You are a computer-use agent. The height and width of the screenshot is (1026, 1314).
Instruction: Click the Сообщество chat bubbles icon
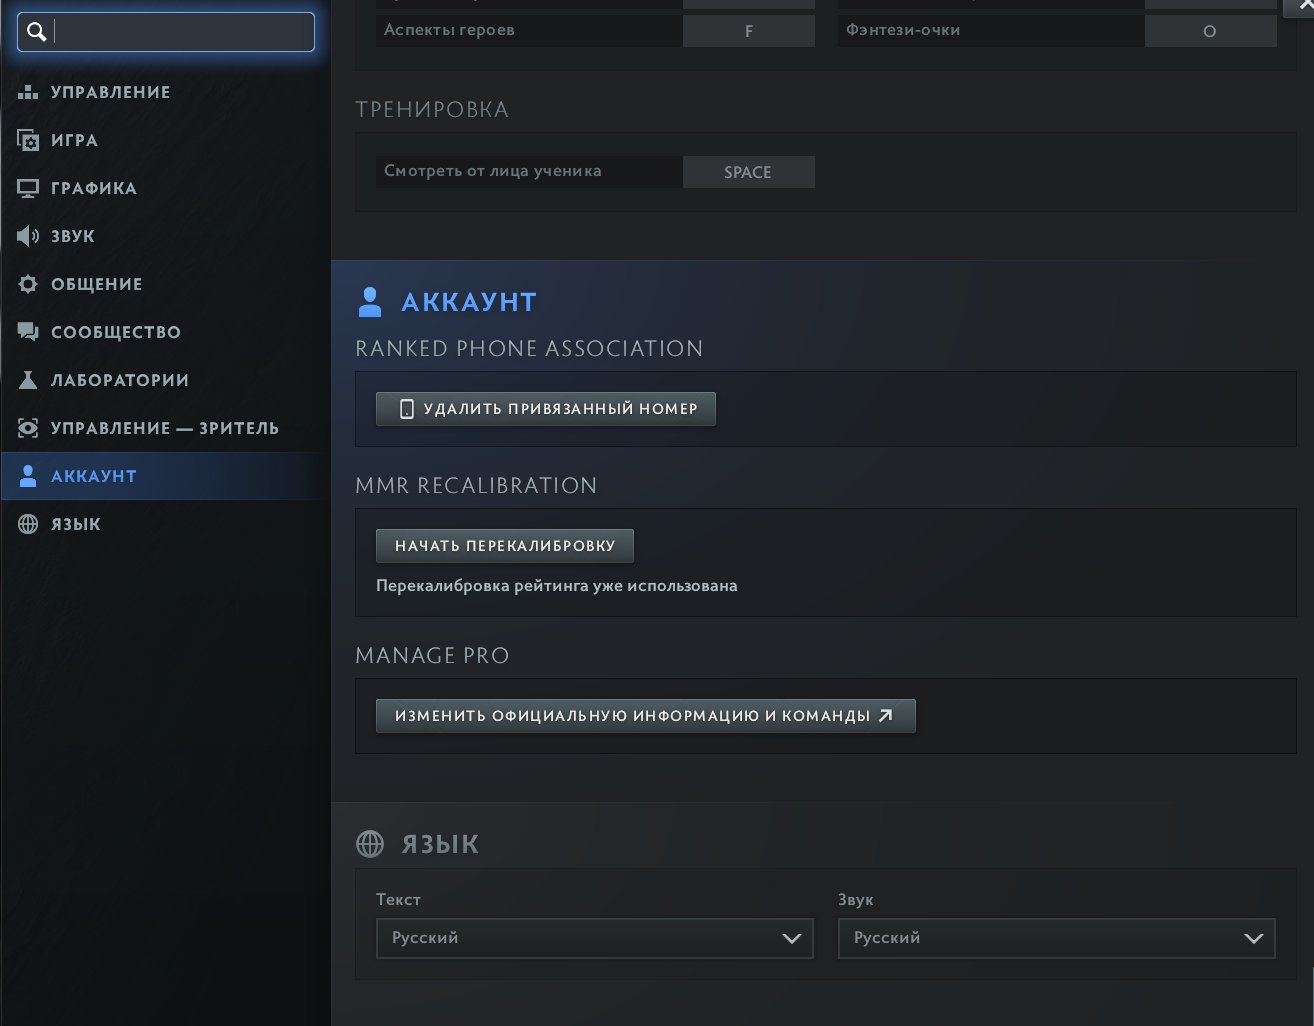tap(28, 332)
